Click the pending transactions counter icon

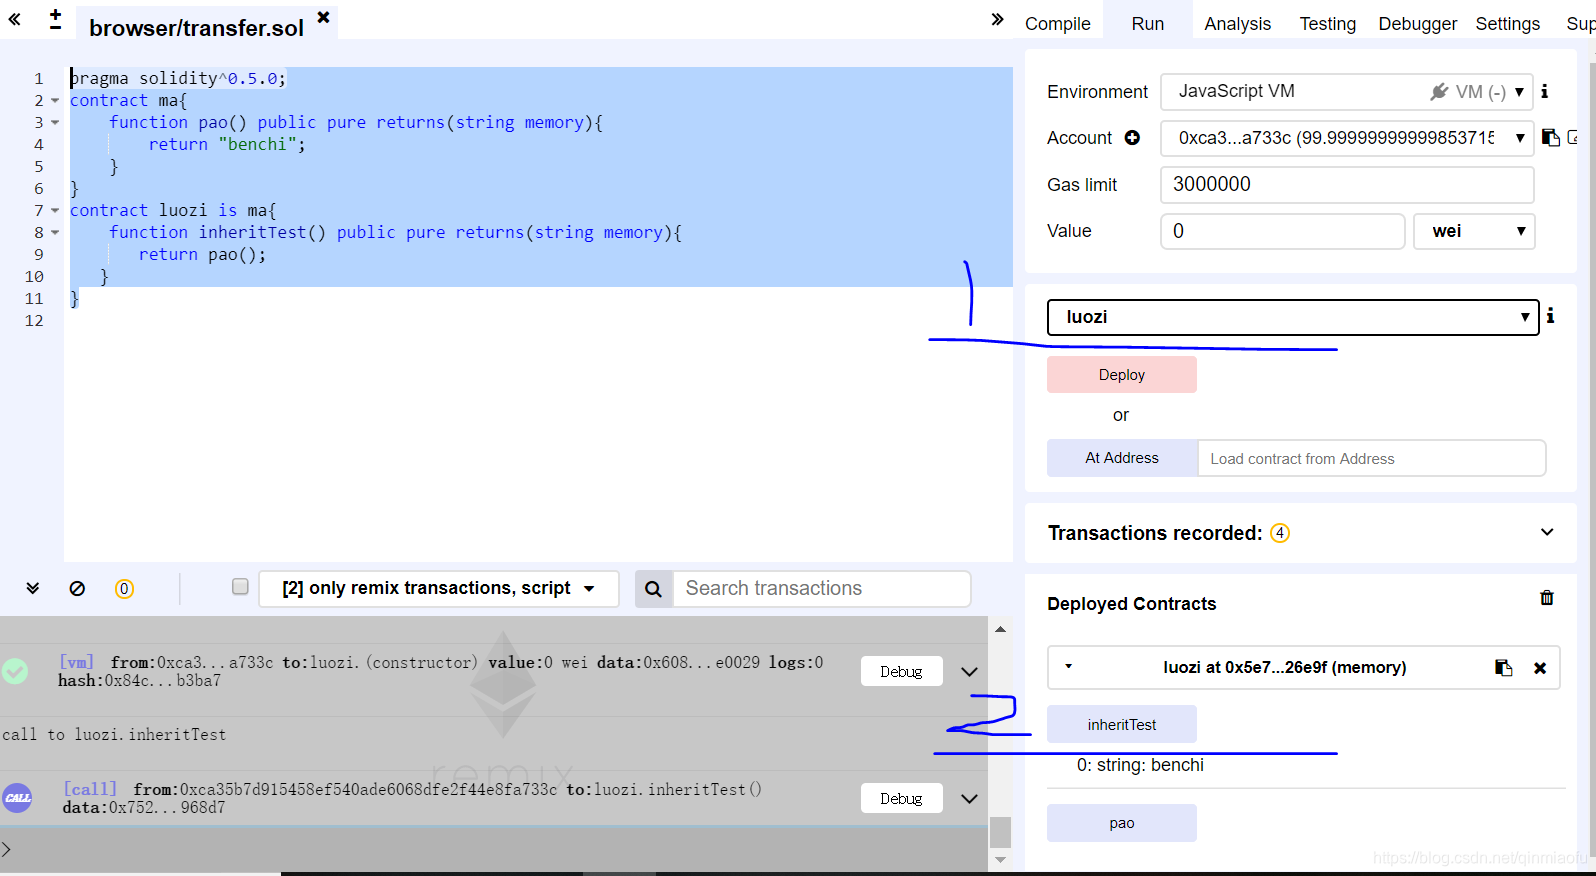[124, 589]
